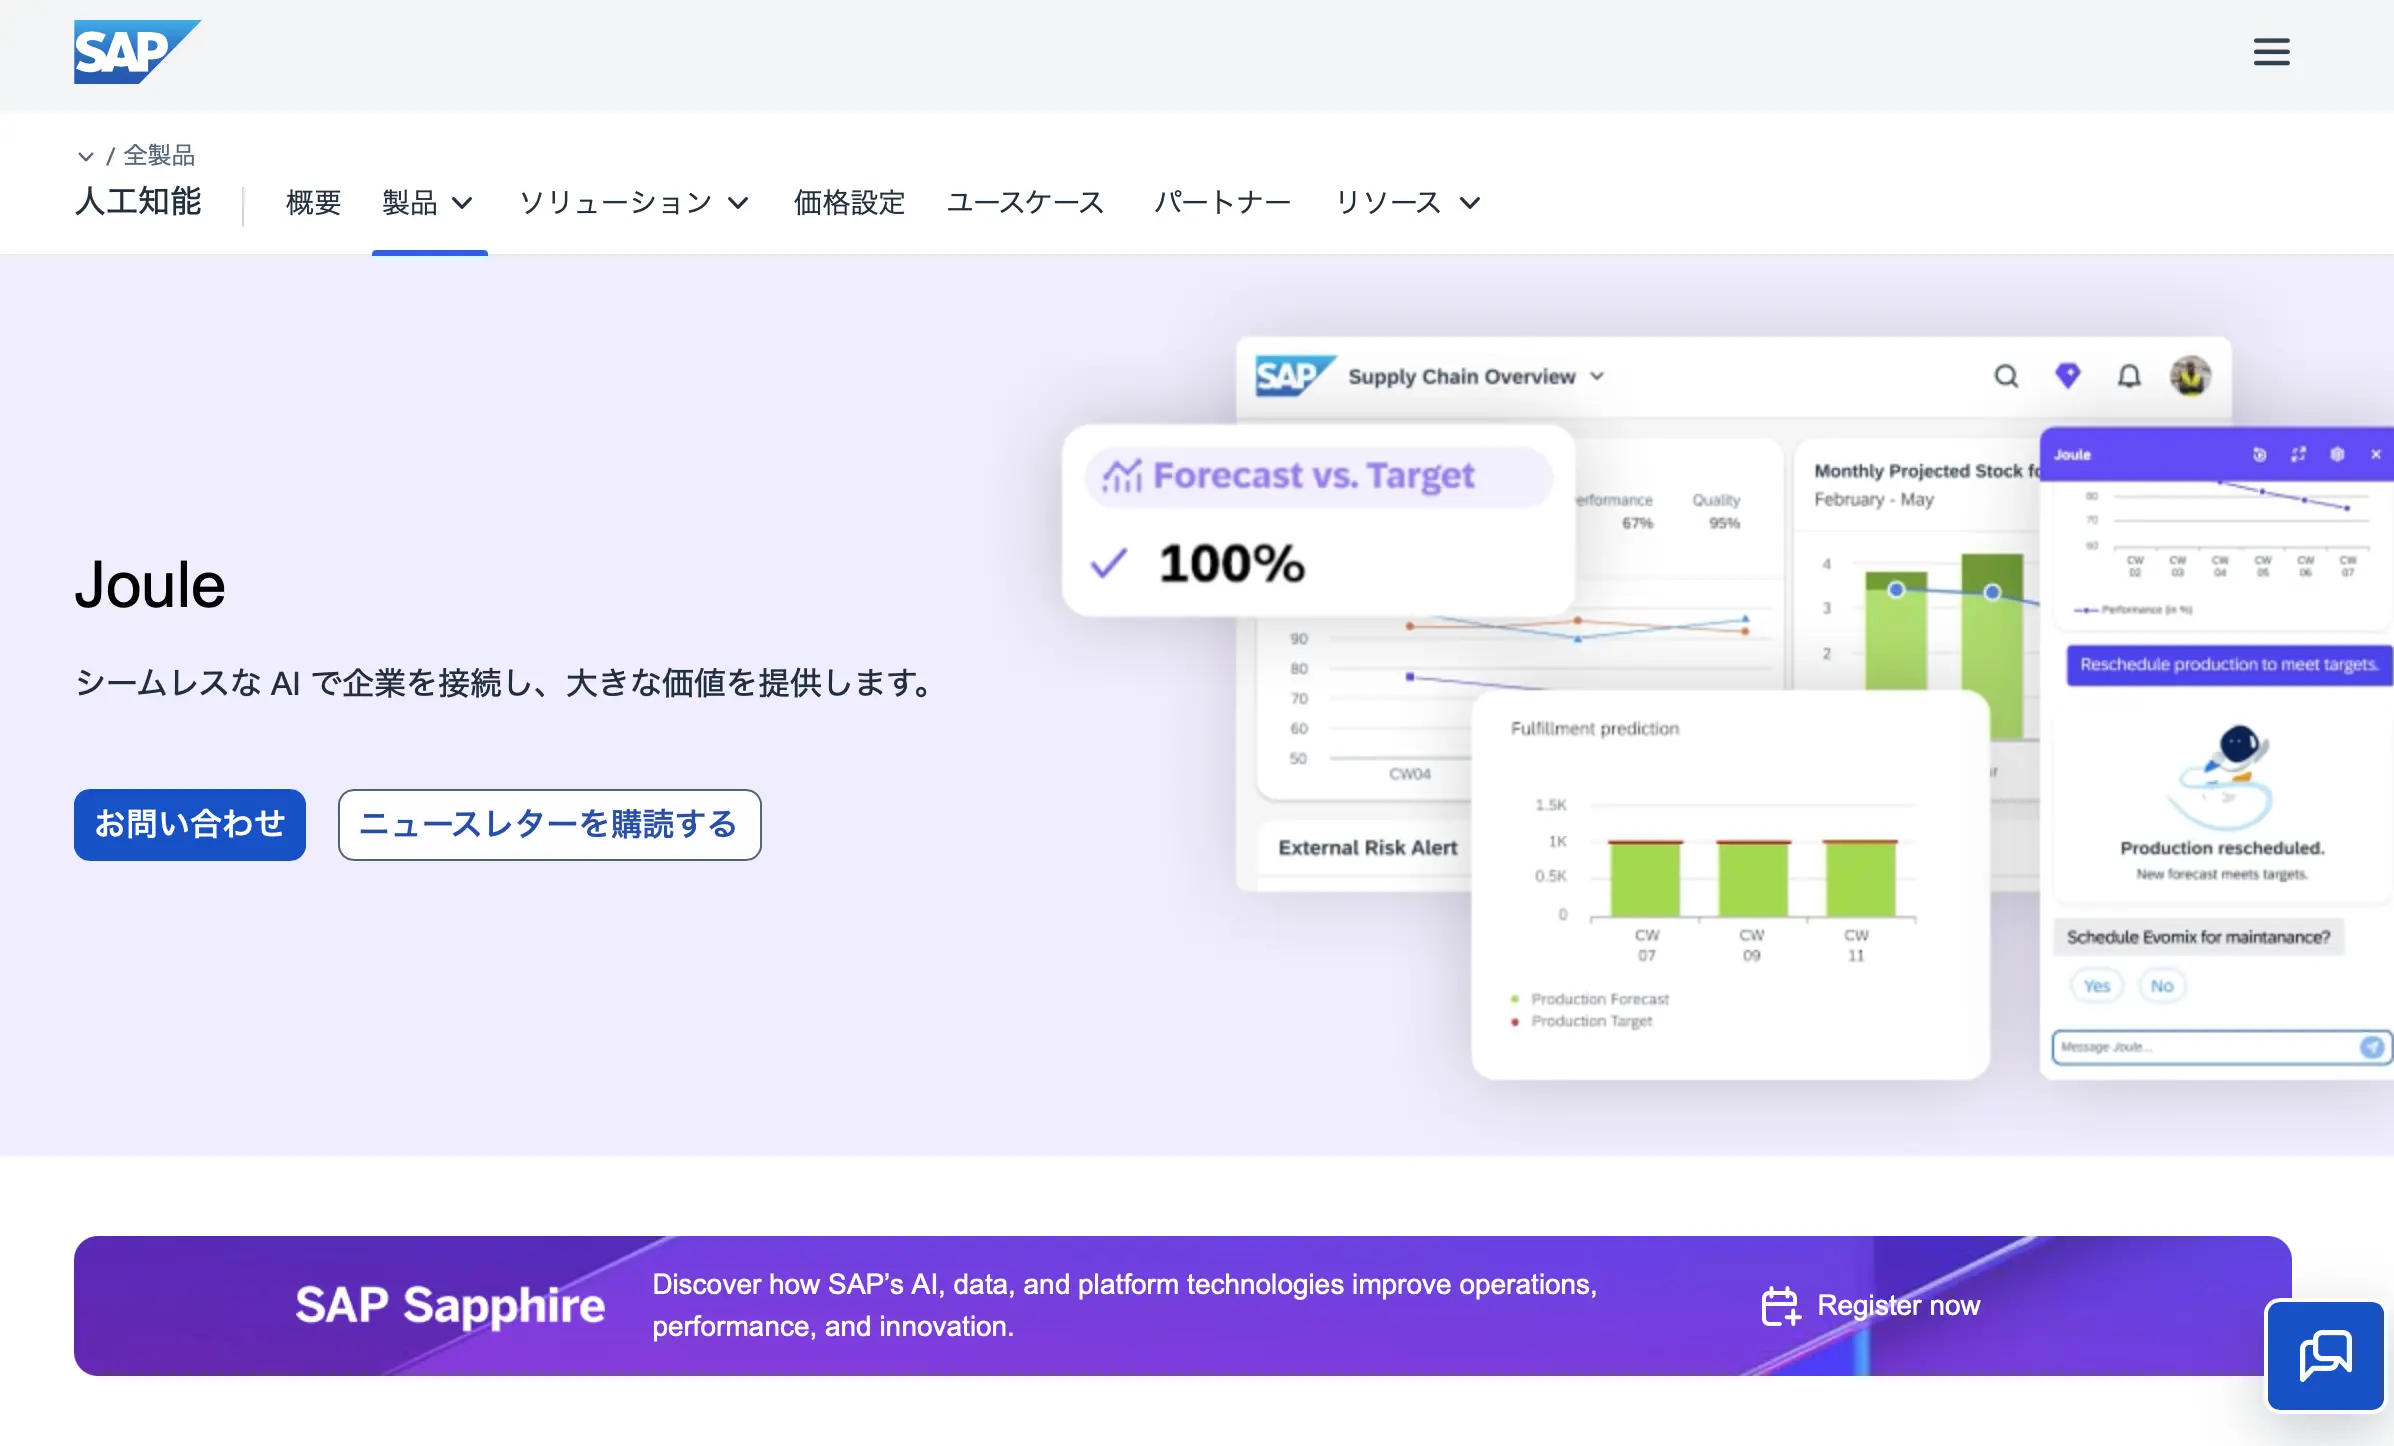
Task: Click the Joule diamond icon in the shell bar
Action: coord(2068,377)
